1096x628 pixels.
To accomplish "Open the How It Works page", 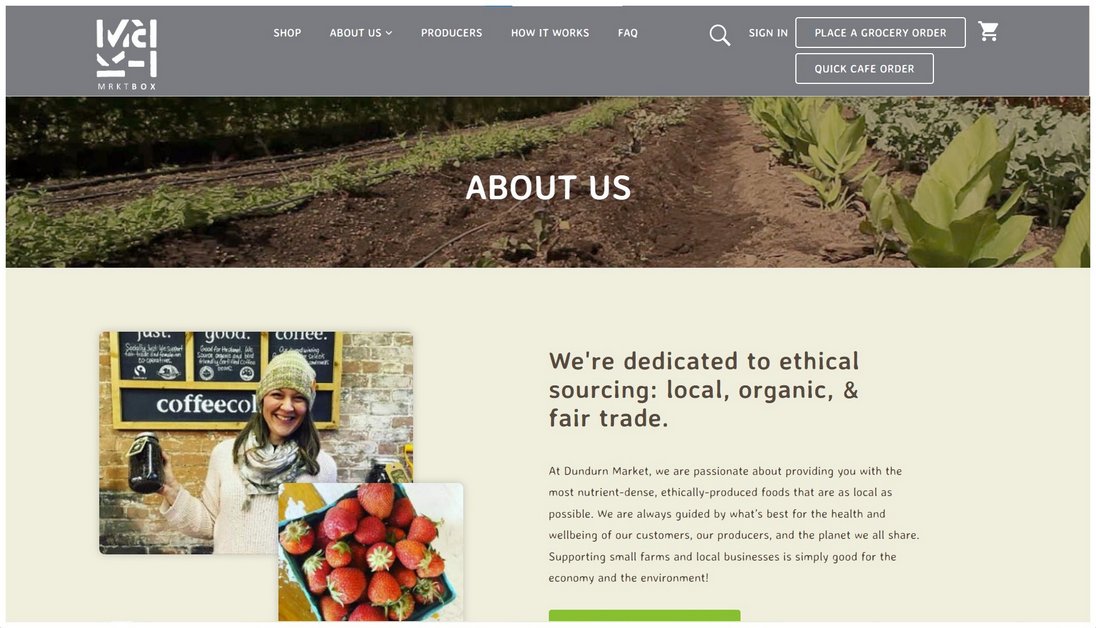I will coord(550,33).
